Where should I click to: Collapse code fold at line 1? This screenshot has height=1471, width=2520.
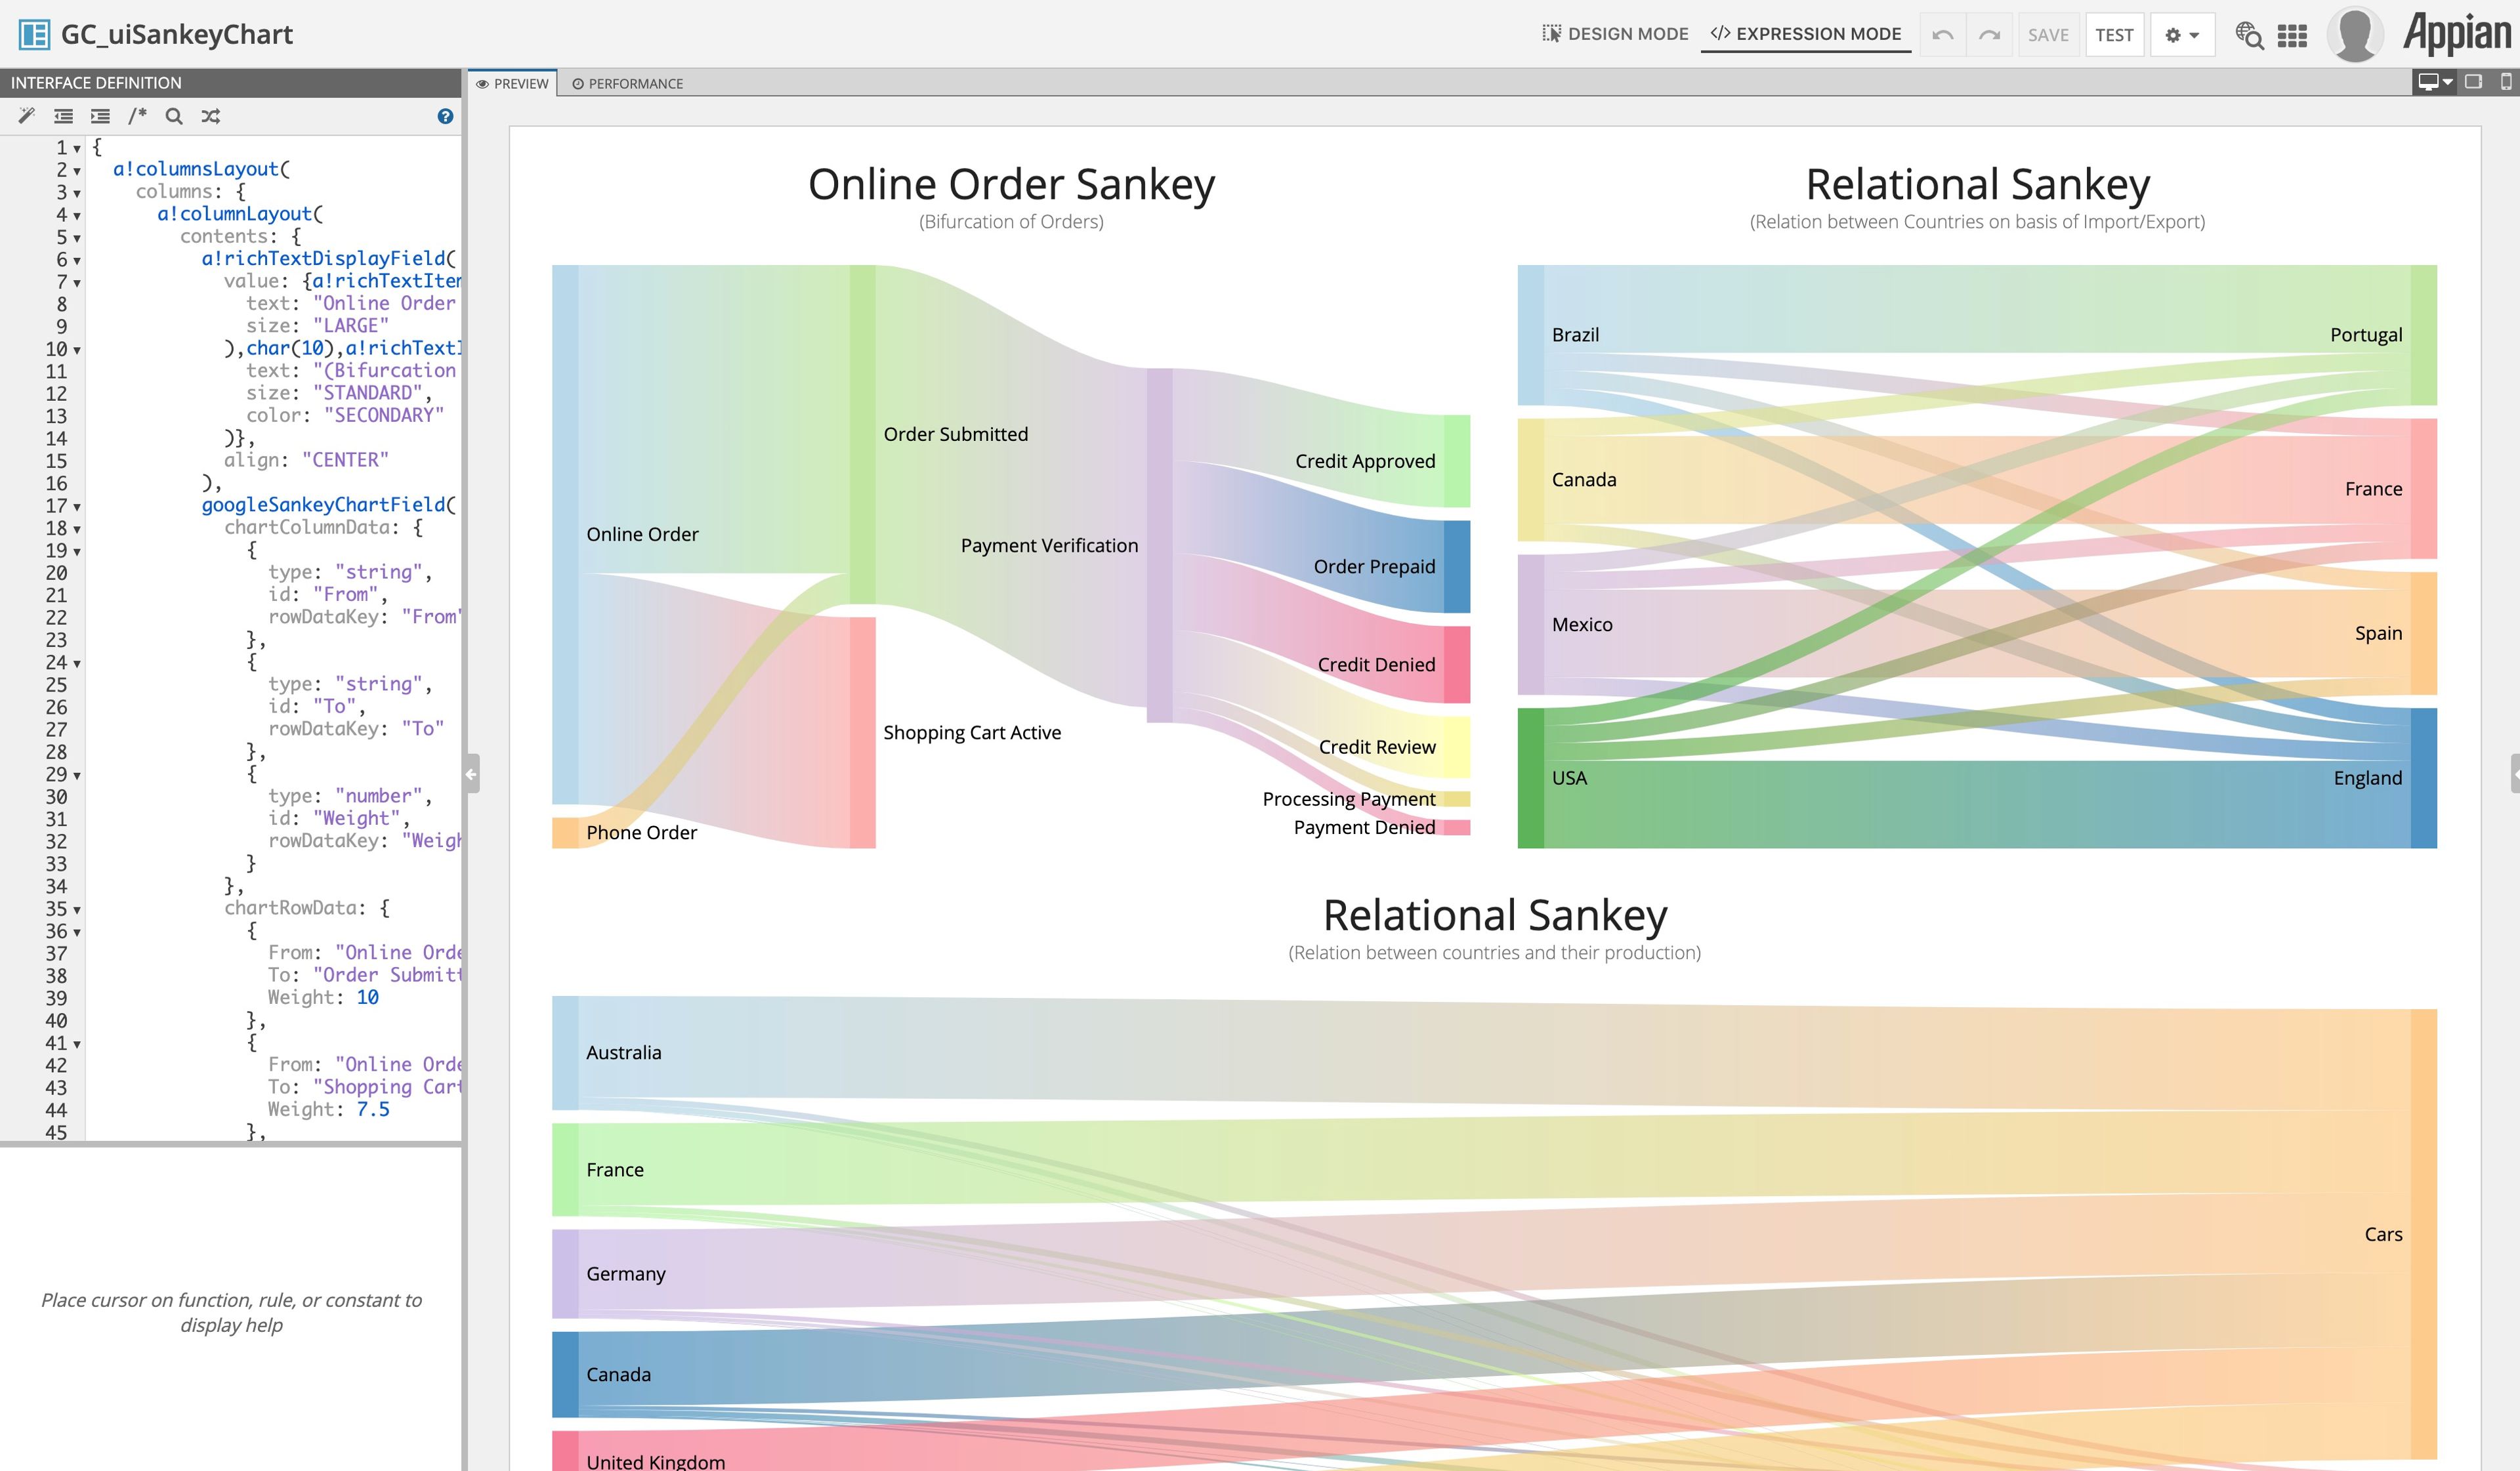tap(77, 148)
